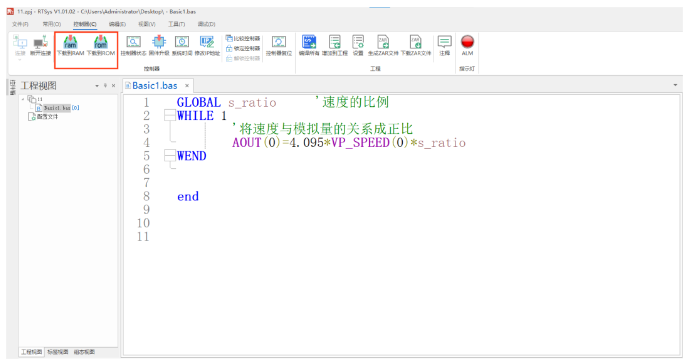The height and width of the screenshot is (364, 689).
Task: Collapse the project 11 tree node
Action: (x=23, y=99)
